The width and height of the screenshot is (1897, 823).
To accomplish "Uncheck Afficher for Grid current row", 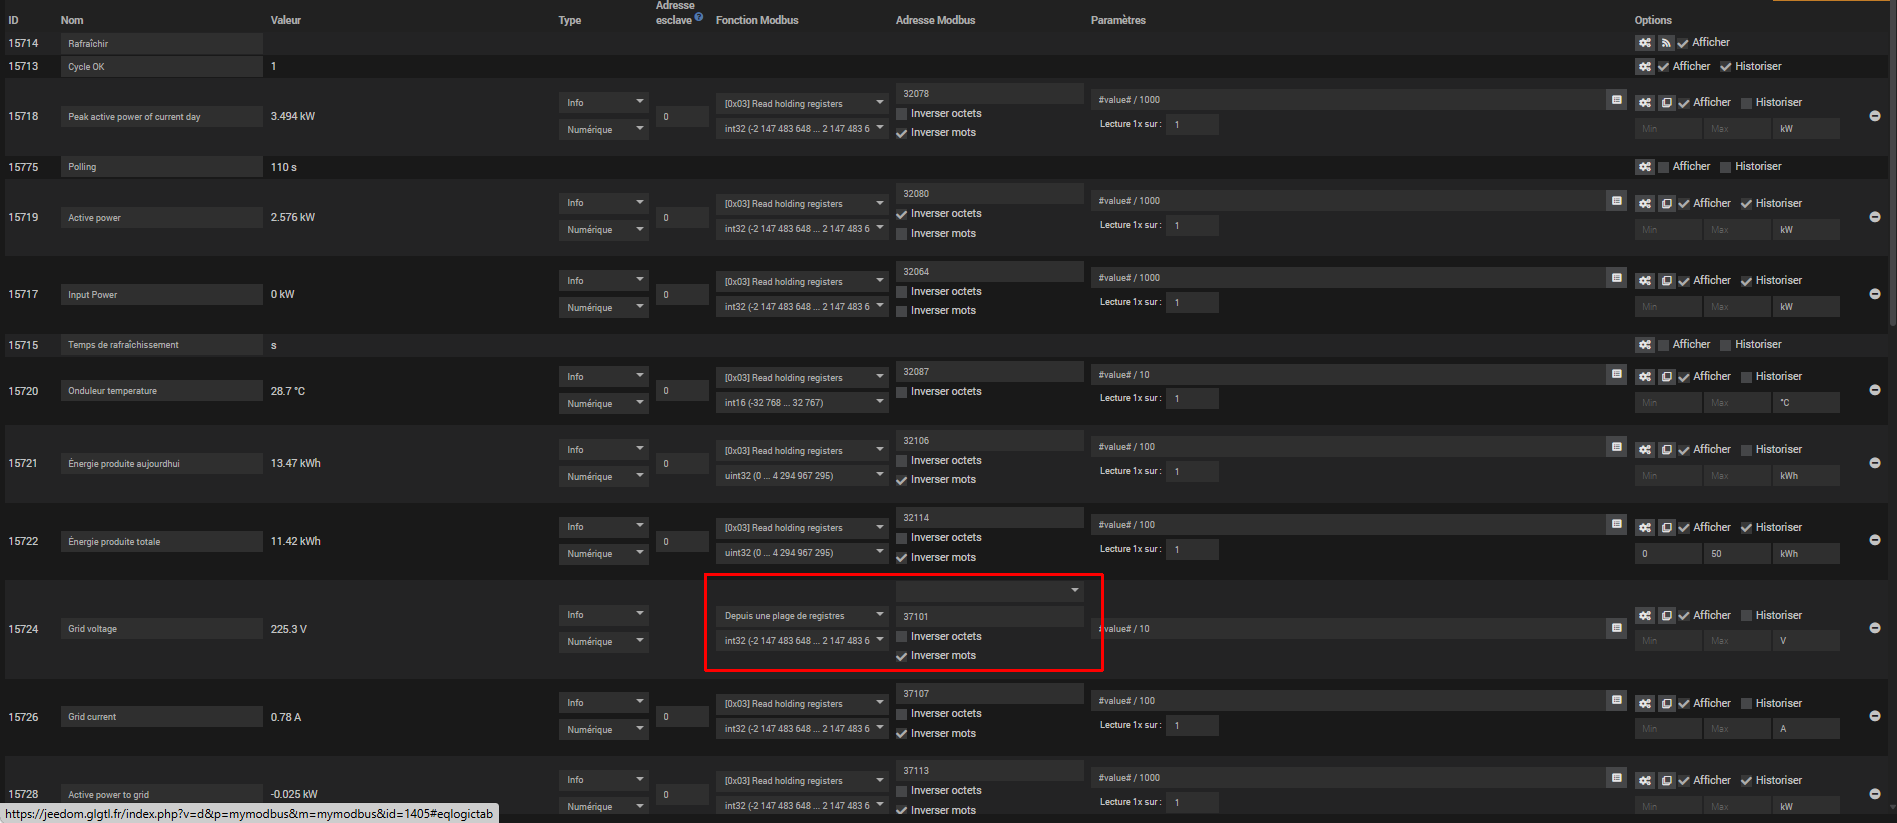I will (x=1684, y=704).
